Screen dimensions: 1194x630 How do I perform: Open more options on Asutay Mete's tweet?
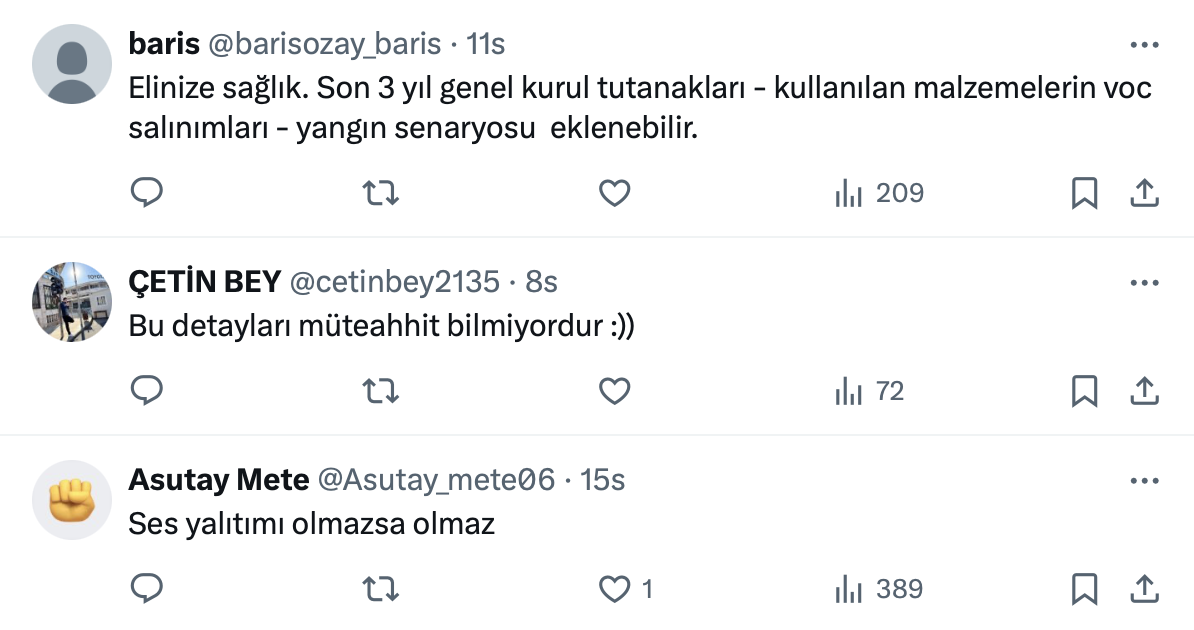pos(1143,481)
